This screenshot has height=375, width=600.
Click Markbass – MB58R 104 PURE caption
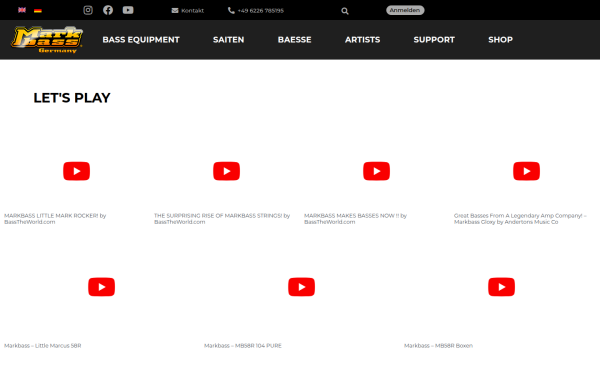pos(243,346)
